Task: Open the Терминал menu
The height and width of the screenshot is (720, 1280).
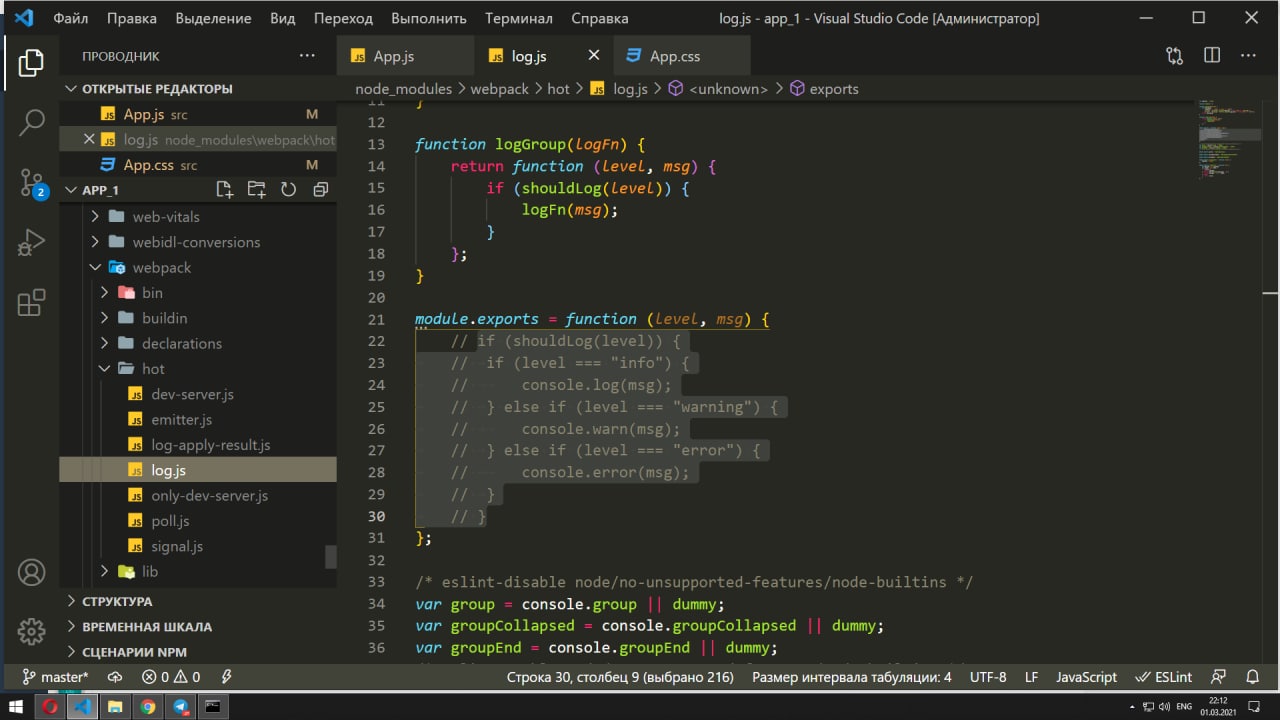Action: pyautogui.click(x=518, y=18)
